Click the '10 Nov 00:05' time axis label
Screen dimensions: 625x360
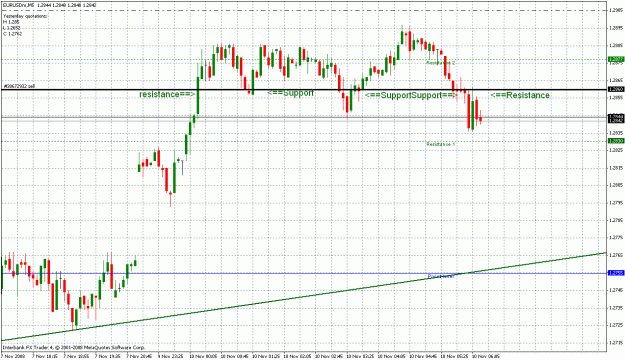coord(203,356)
